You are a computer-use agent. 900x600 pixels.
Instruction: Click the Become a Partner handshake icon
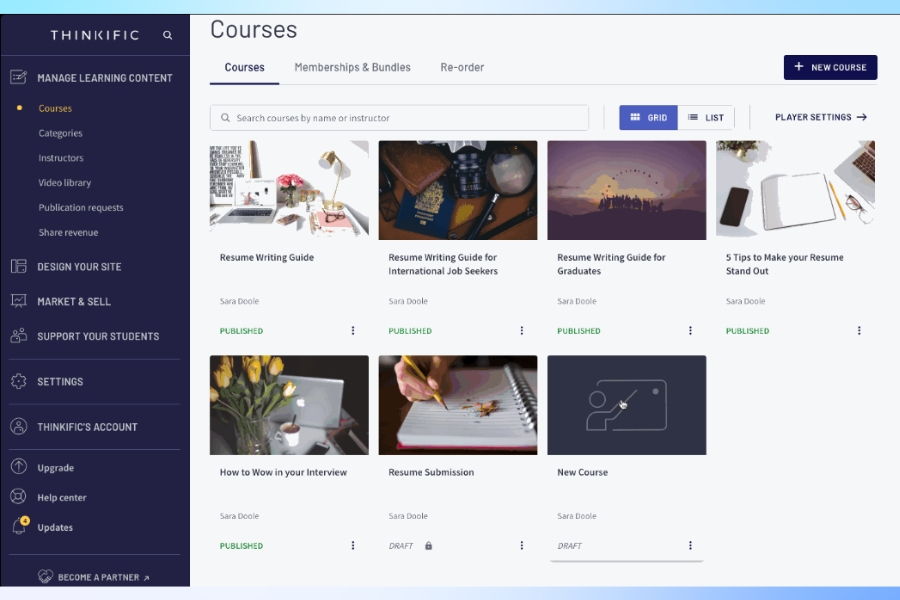pos(45,576)
